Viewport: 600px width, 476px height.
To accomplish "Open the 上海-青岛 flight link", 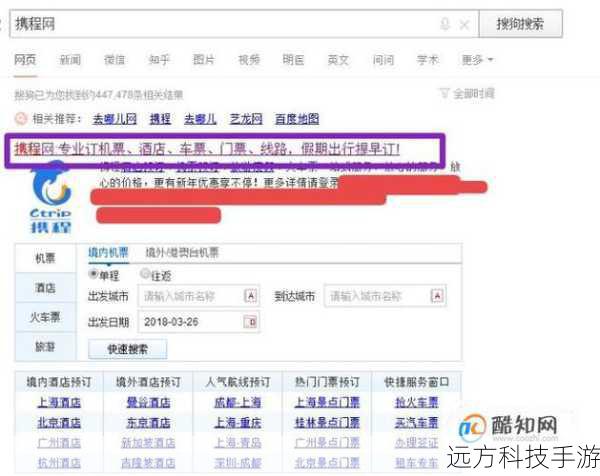I will pos(238,443).
